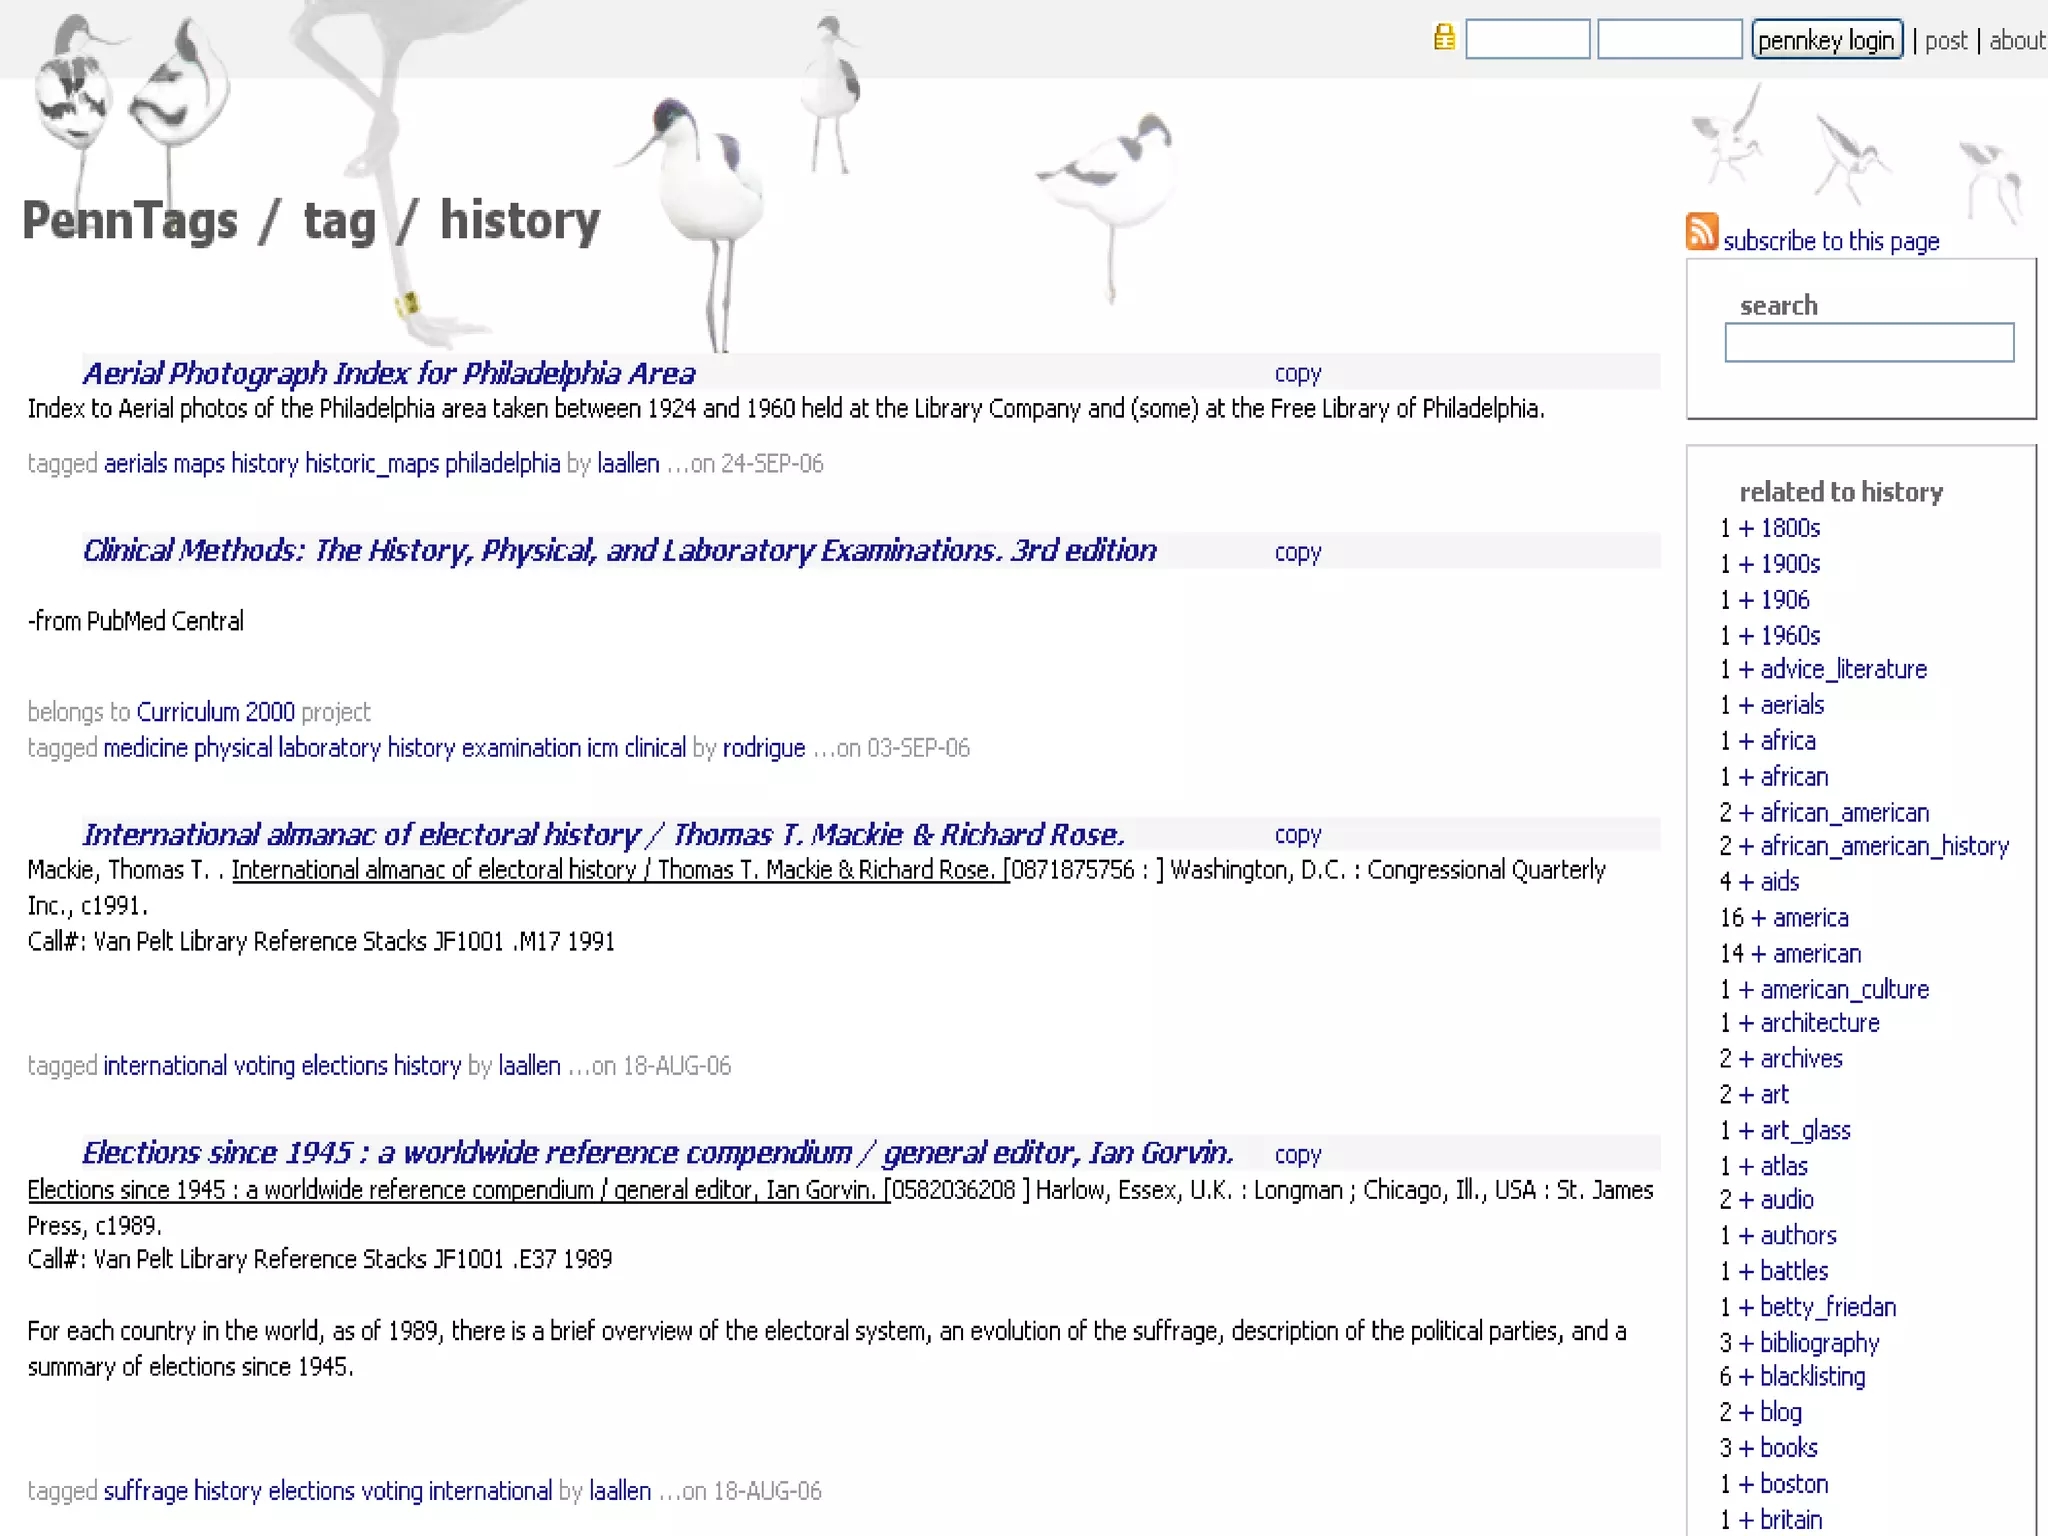Copy the International almanac of electoral history entry
Viewport: 2048px width, 1536px height.
point(1297,834)
